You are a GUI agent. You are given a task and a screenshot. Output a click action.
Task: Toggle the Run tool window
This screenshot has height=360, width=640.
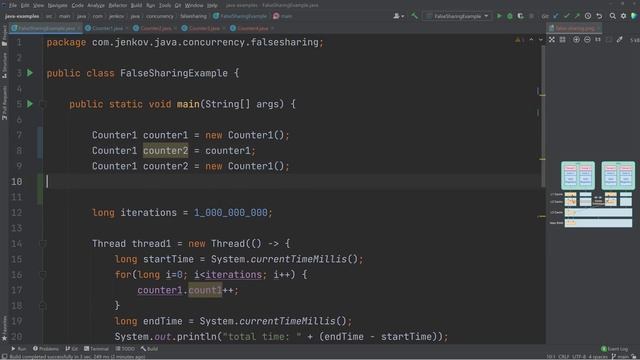(x=18, y=349)
